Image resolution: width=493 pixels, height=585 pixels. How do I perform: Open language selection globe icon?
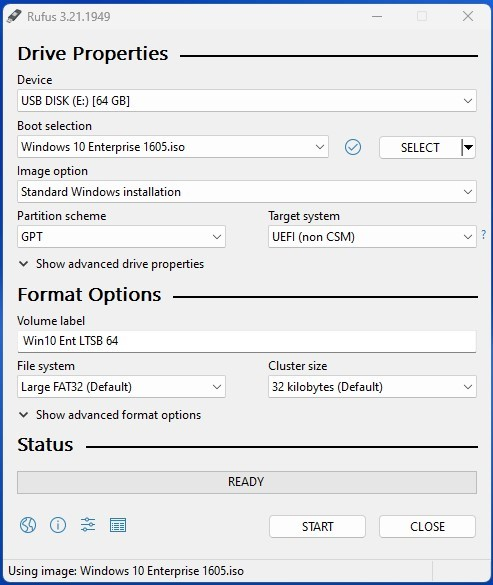tap(28, 525)
